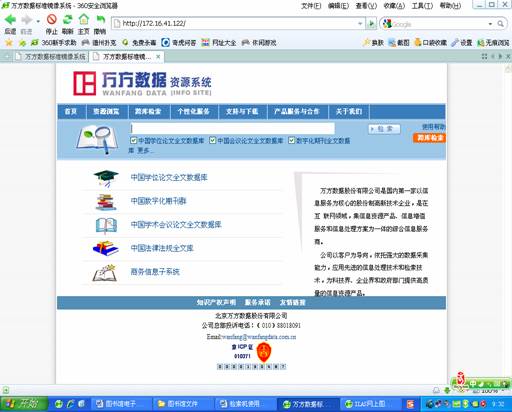Expand the address bar history dropdown
Image resolution: width=512 pixels, height=412 pixels.
(360, 24)
